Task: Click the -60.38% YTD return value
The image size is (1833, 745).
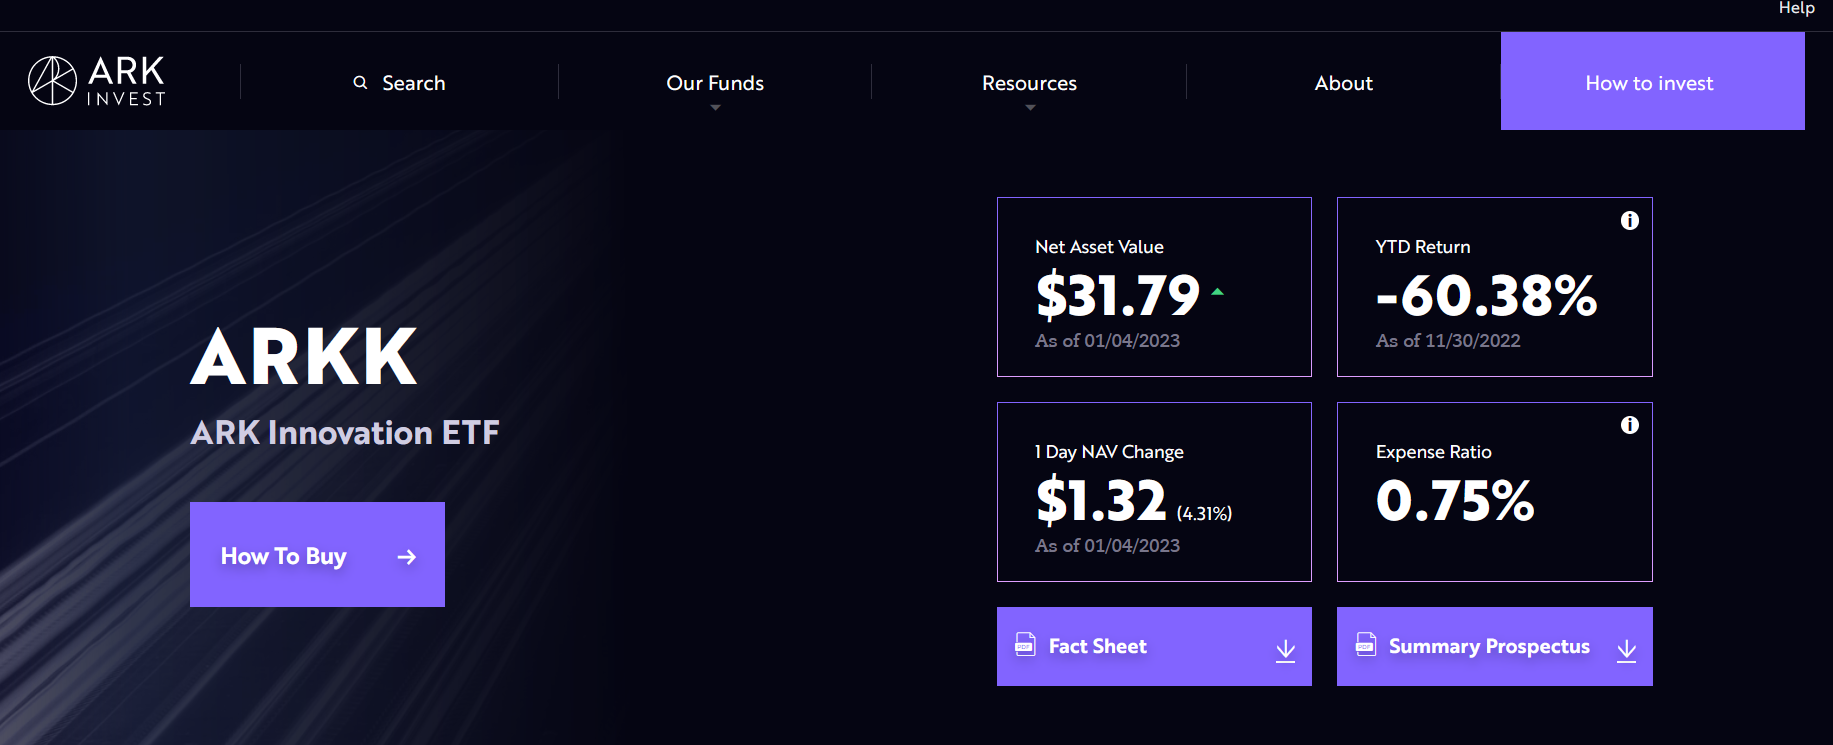Action: (1486, 295)
